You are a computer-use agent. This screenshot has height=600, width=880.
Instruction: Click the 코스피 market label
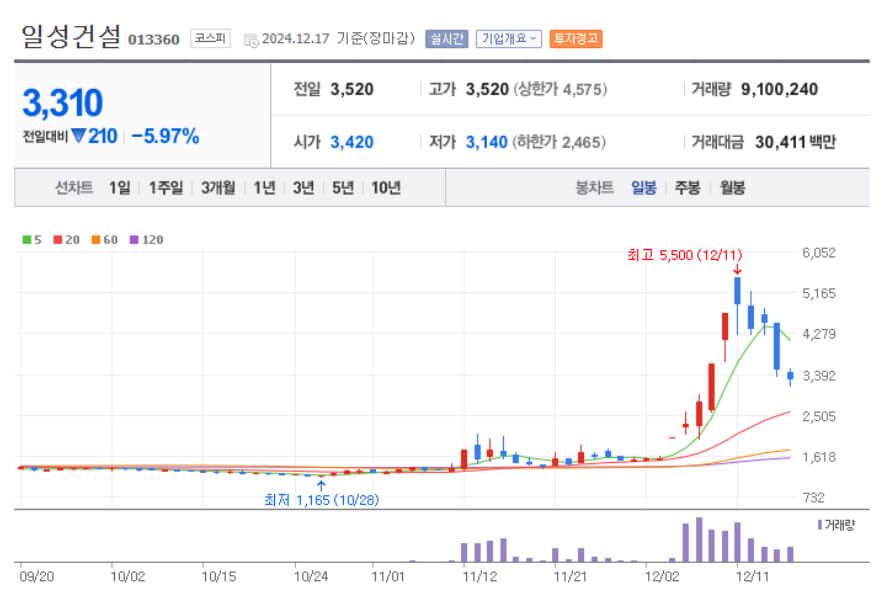(x=210, y=38)
